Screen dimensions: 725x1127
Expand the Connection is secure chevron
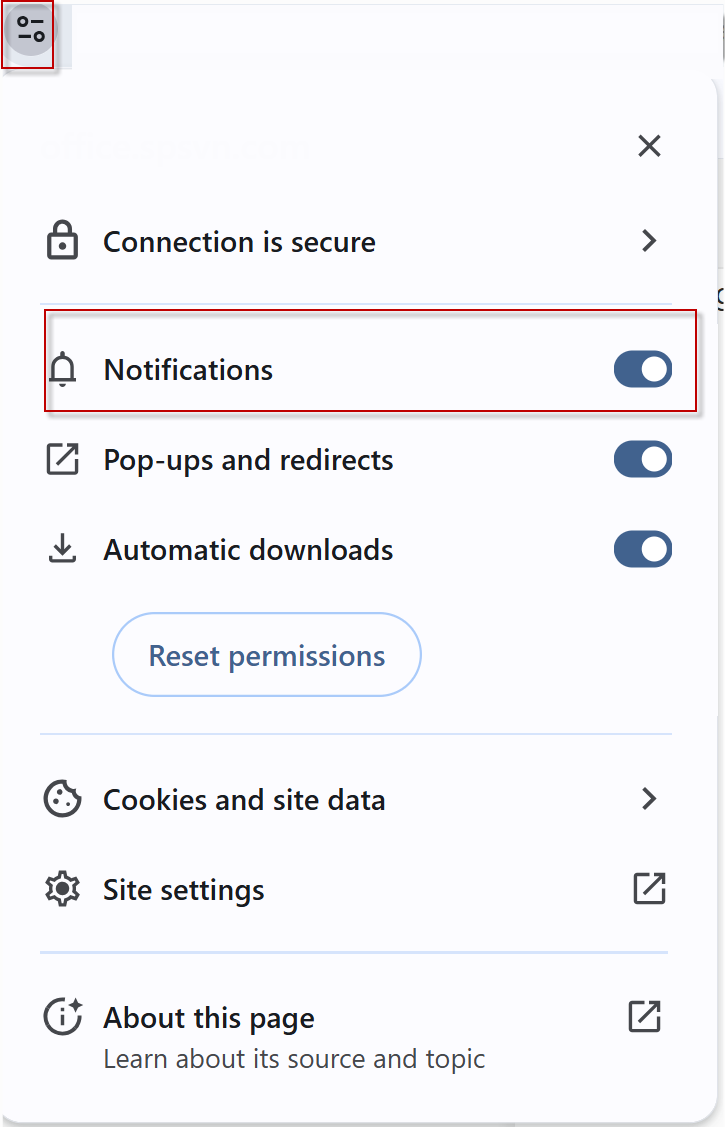[x=649, y=241]
